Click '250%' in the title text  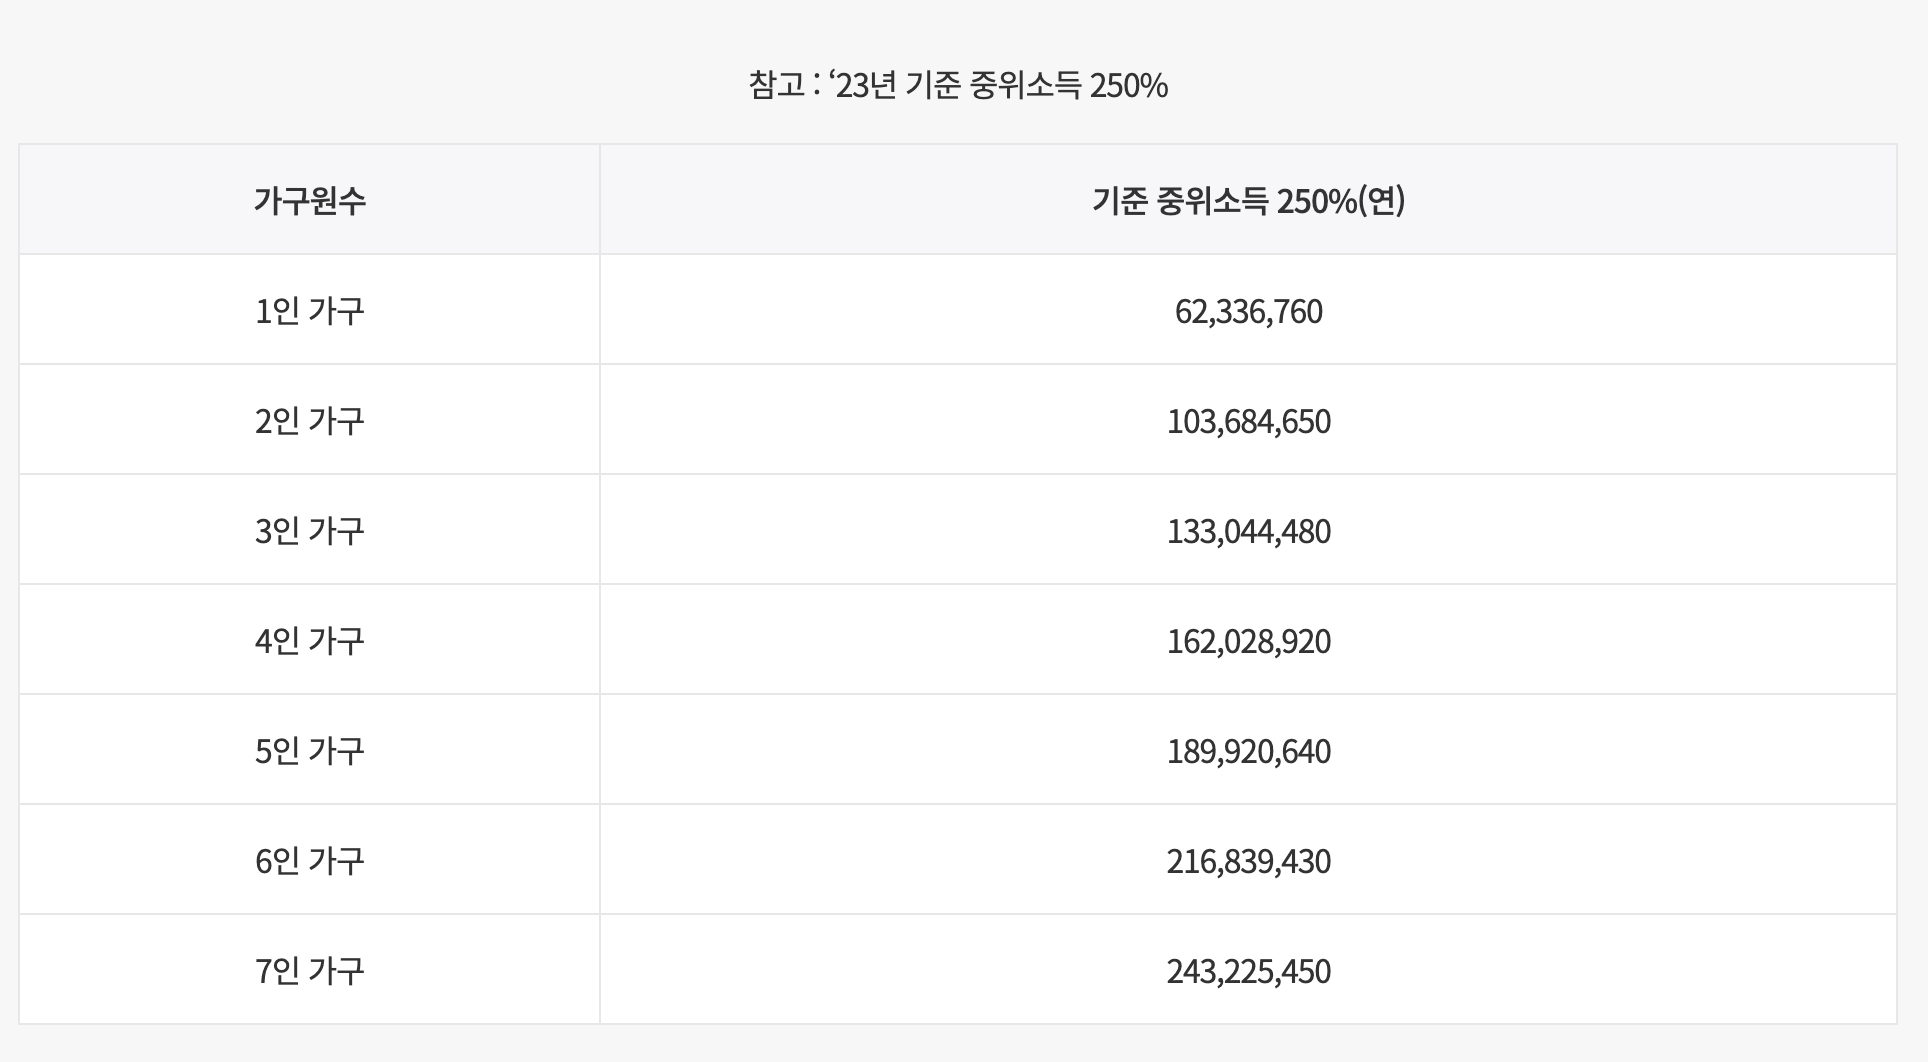1129,87
